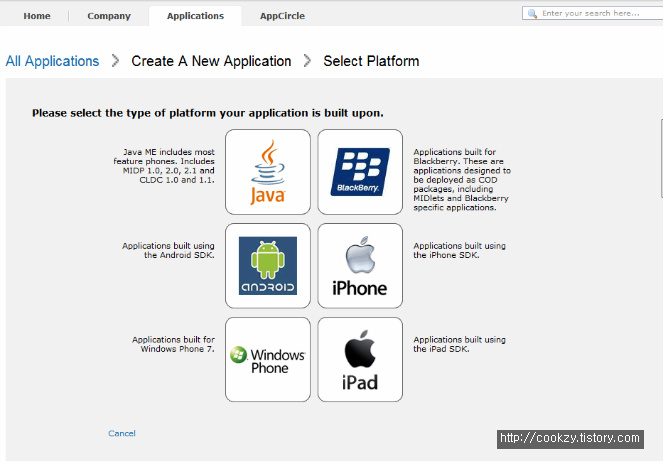Click the Select Platform breadcrumb
The height and width of the screenshot is (464, 663).
pyautogui.click(x=371, y=61)
